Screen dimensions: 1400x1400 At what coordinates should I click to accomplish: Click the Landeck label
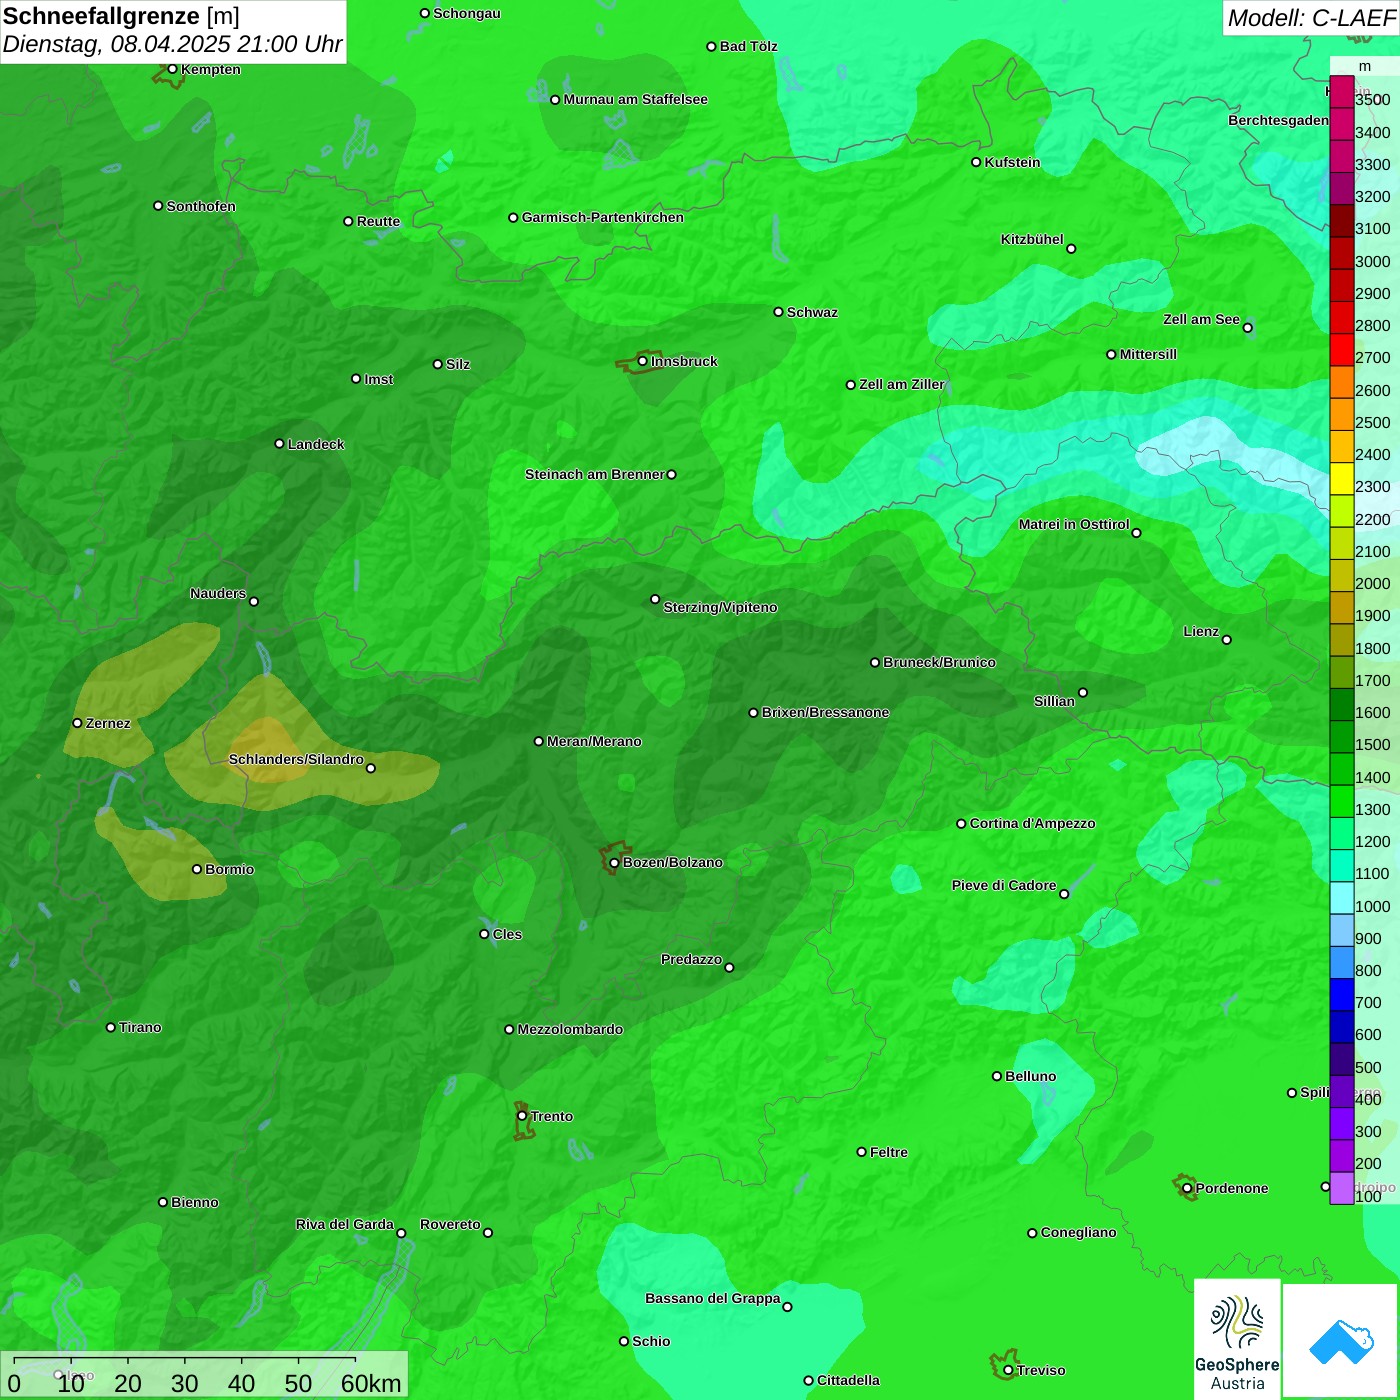click(316, 444)
